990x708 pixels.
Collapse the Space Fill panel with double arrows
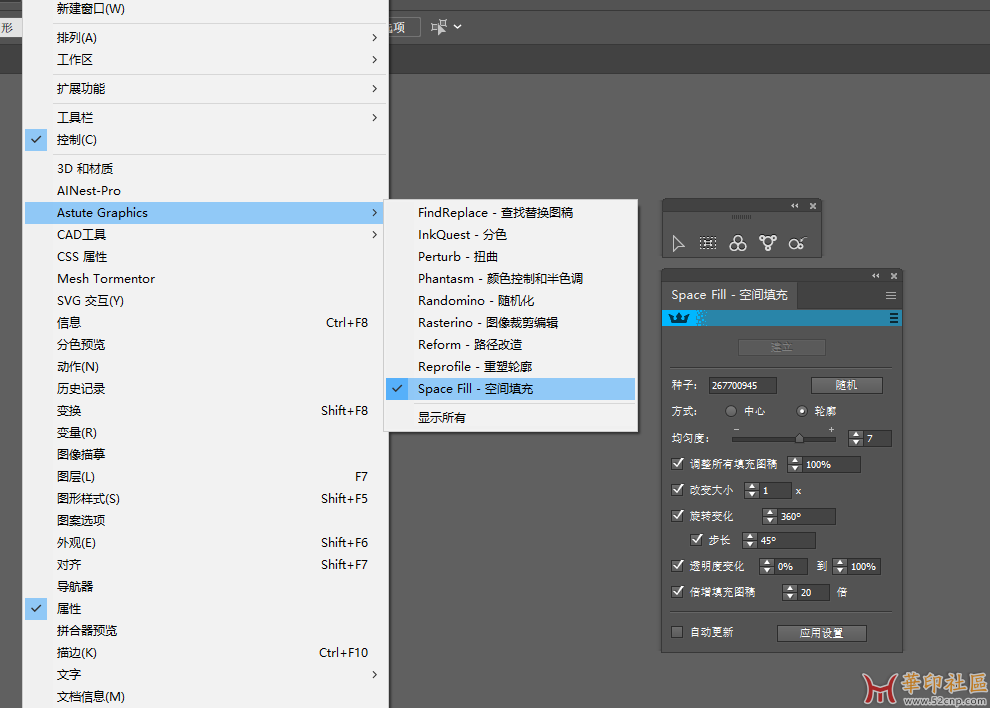[x=876, y=275]
